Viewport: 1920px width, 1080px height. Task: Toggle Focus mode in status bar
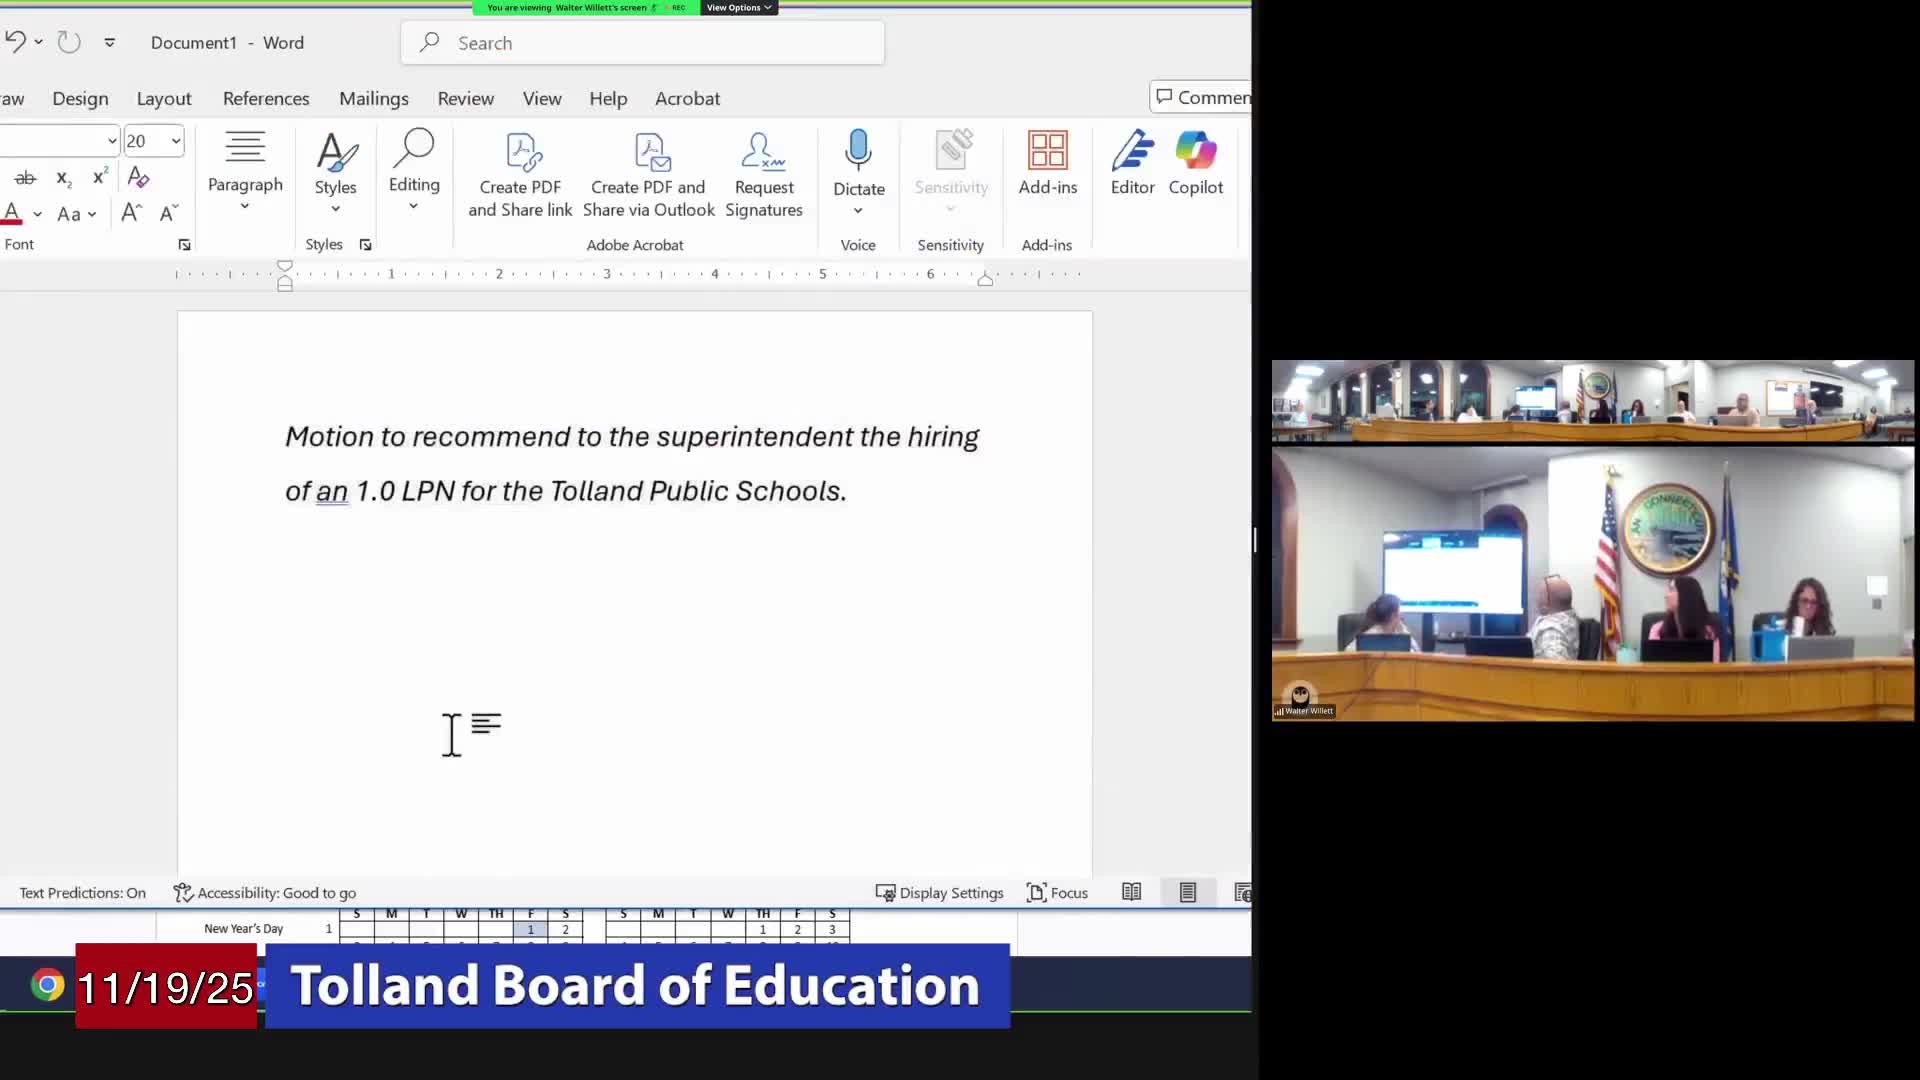point(1057,893)
